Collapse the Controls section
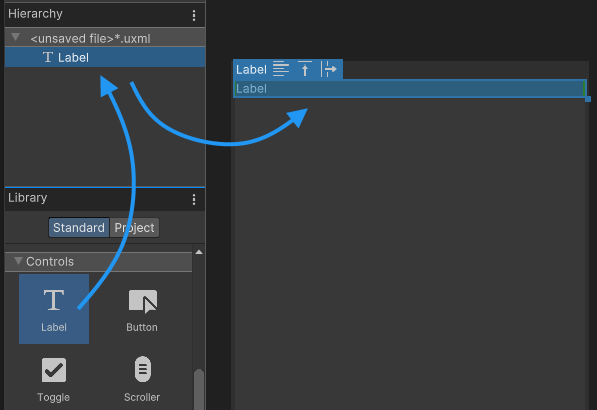This screenshot has height=410, width=597. click(x=18, y=261)
